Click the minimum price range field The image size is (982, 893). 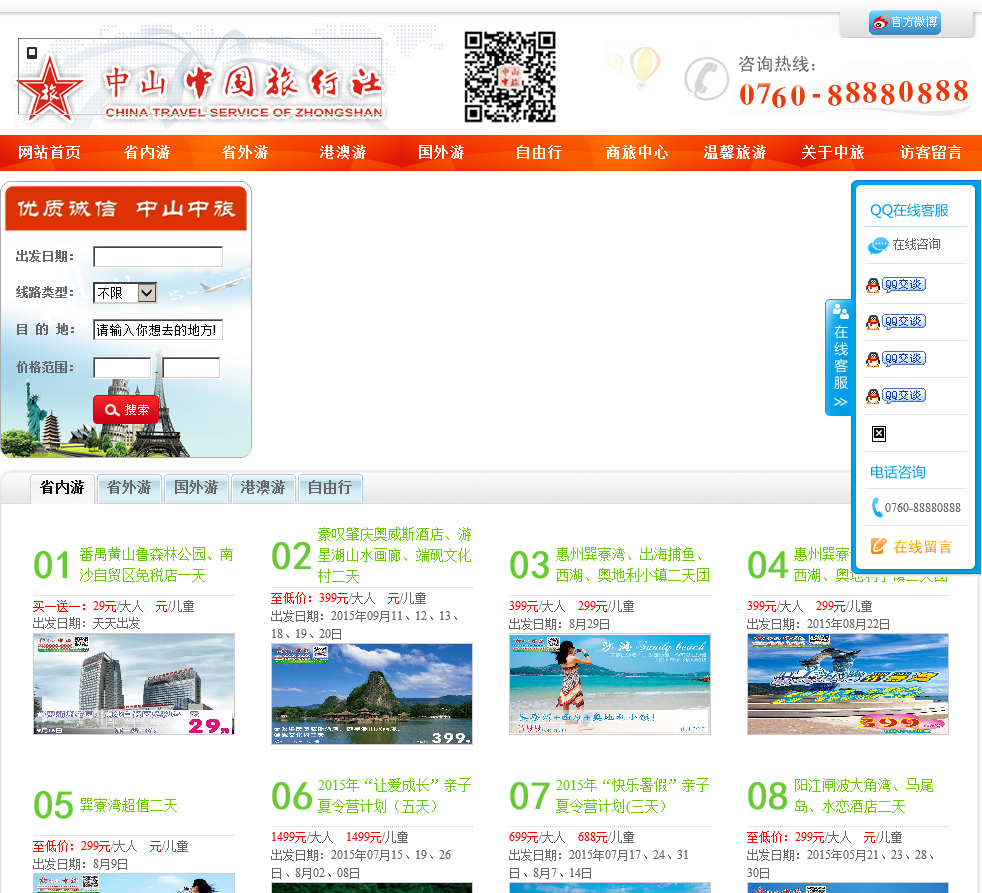122,368
